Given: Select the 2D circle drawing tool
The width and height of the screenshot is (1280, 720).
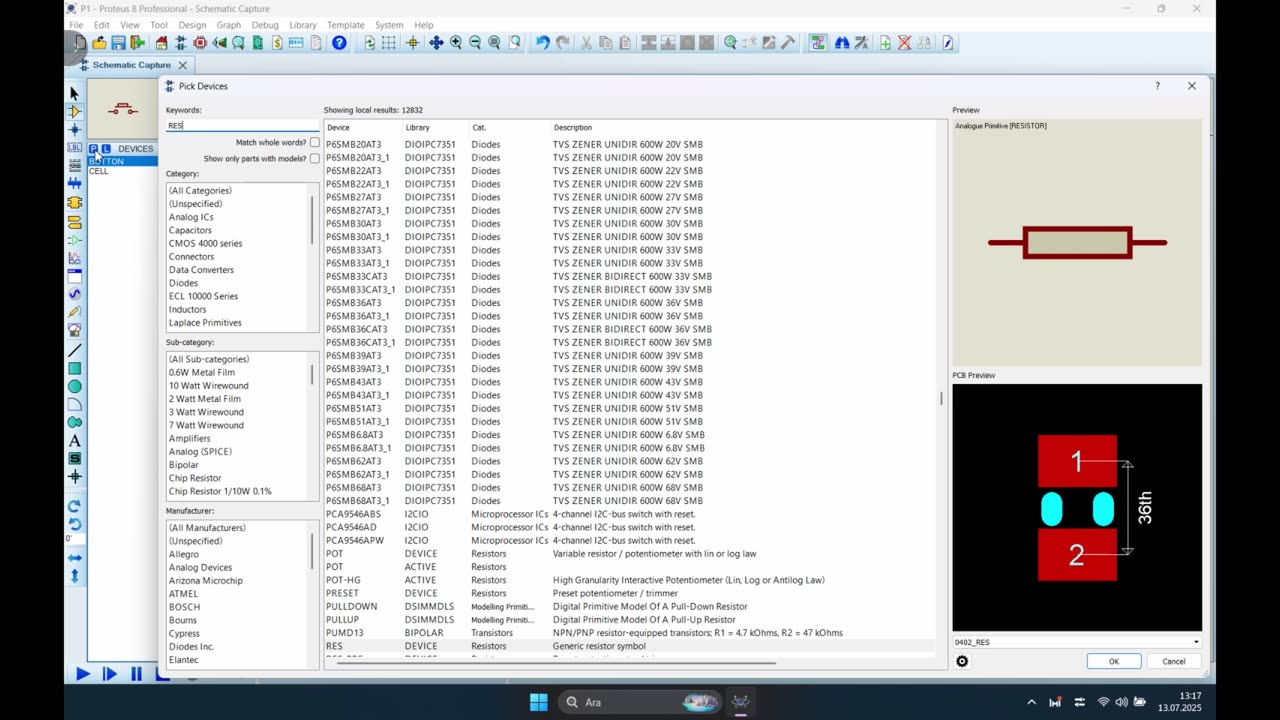Looking at the screenshot, I should tap(74, 387).
